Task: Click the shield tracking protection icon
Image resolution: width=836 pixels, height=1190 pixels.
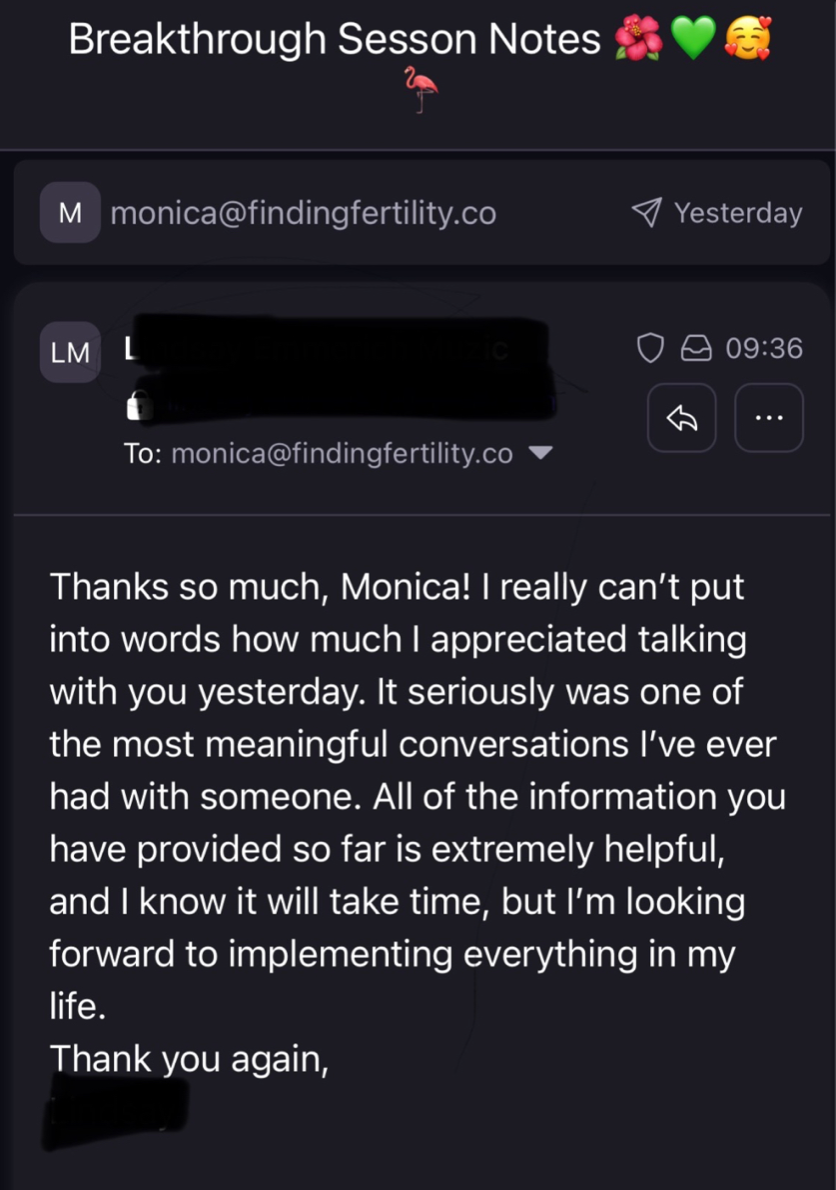Action: click(650, 348)
